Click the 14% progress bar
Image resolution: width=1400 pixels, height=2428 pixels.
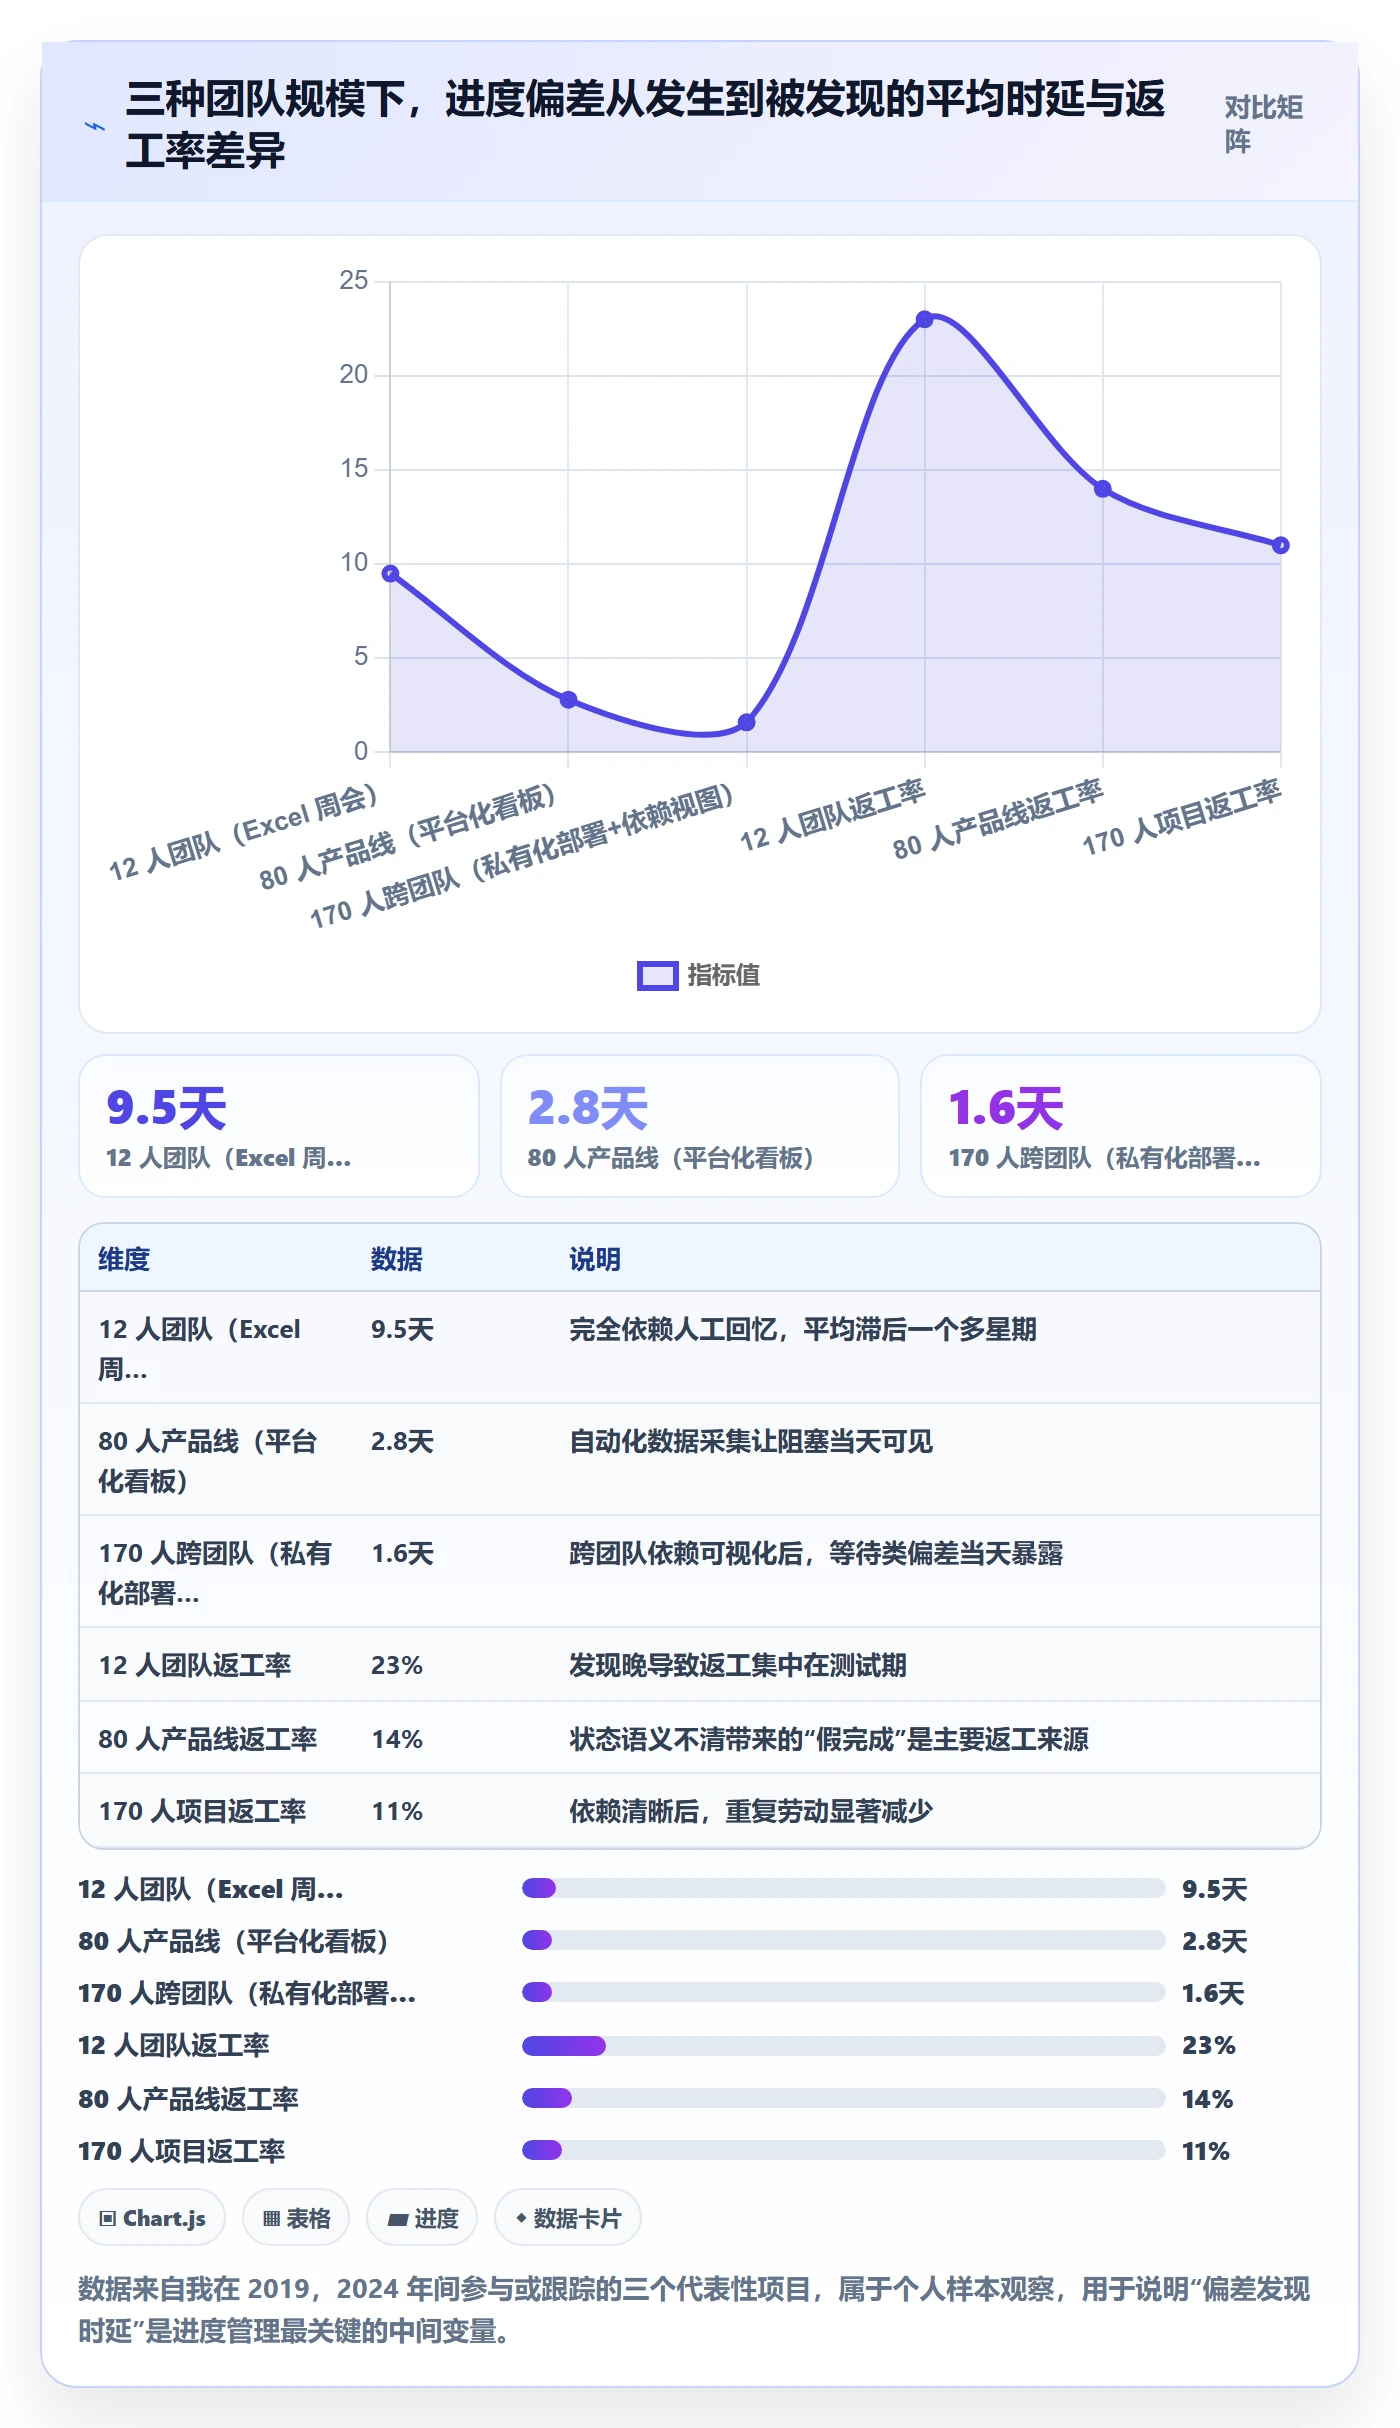tap(843, 2098)
